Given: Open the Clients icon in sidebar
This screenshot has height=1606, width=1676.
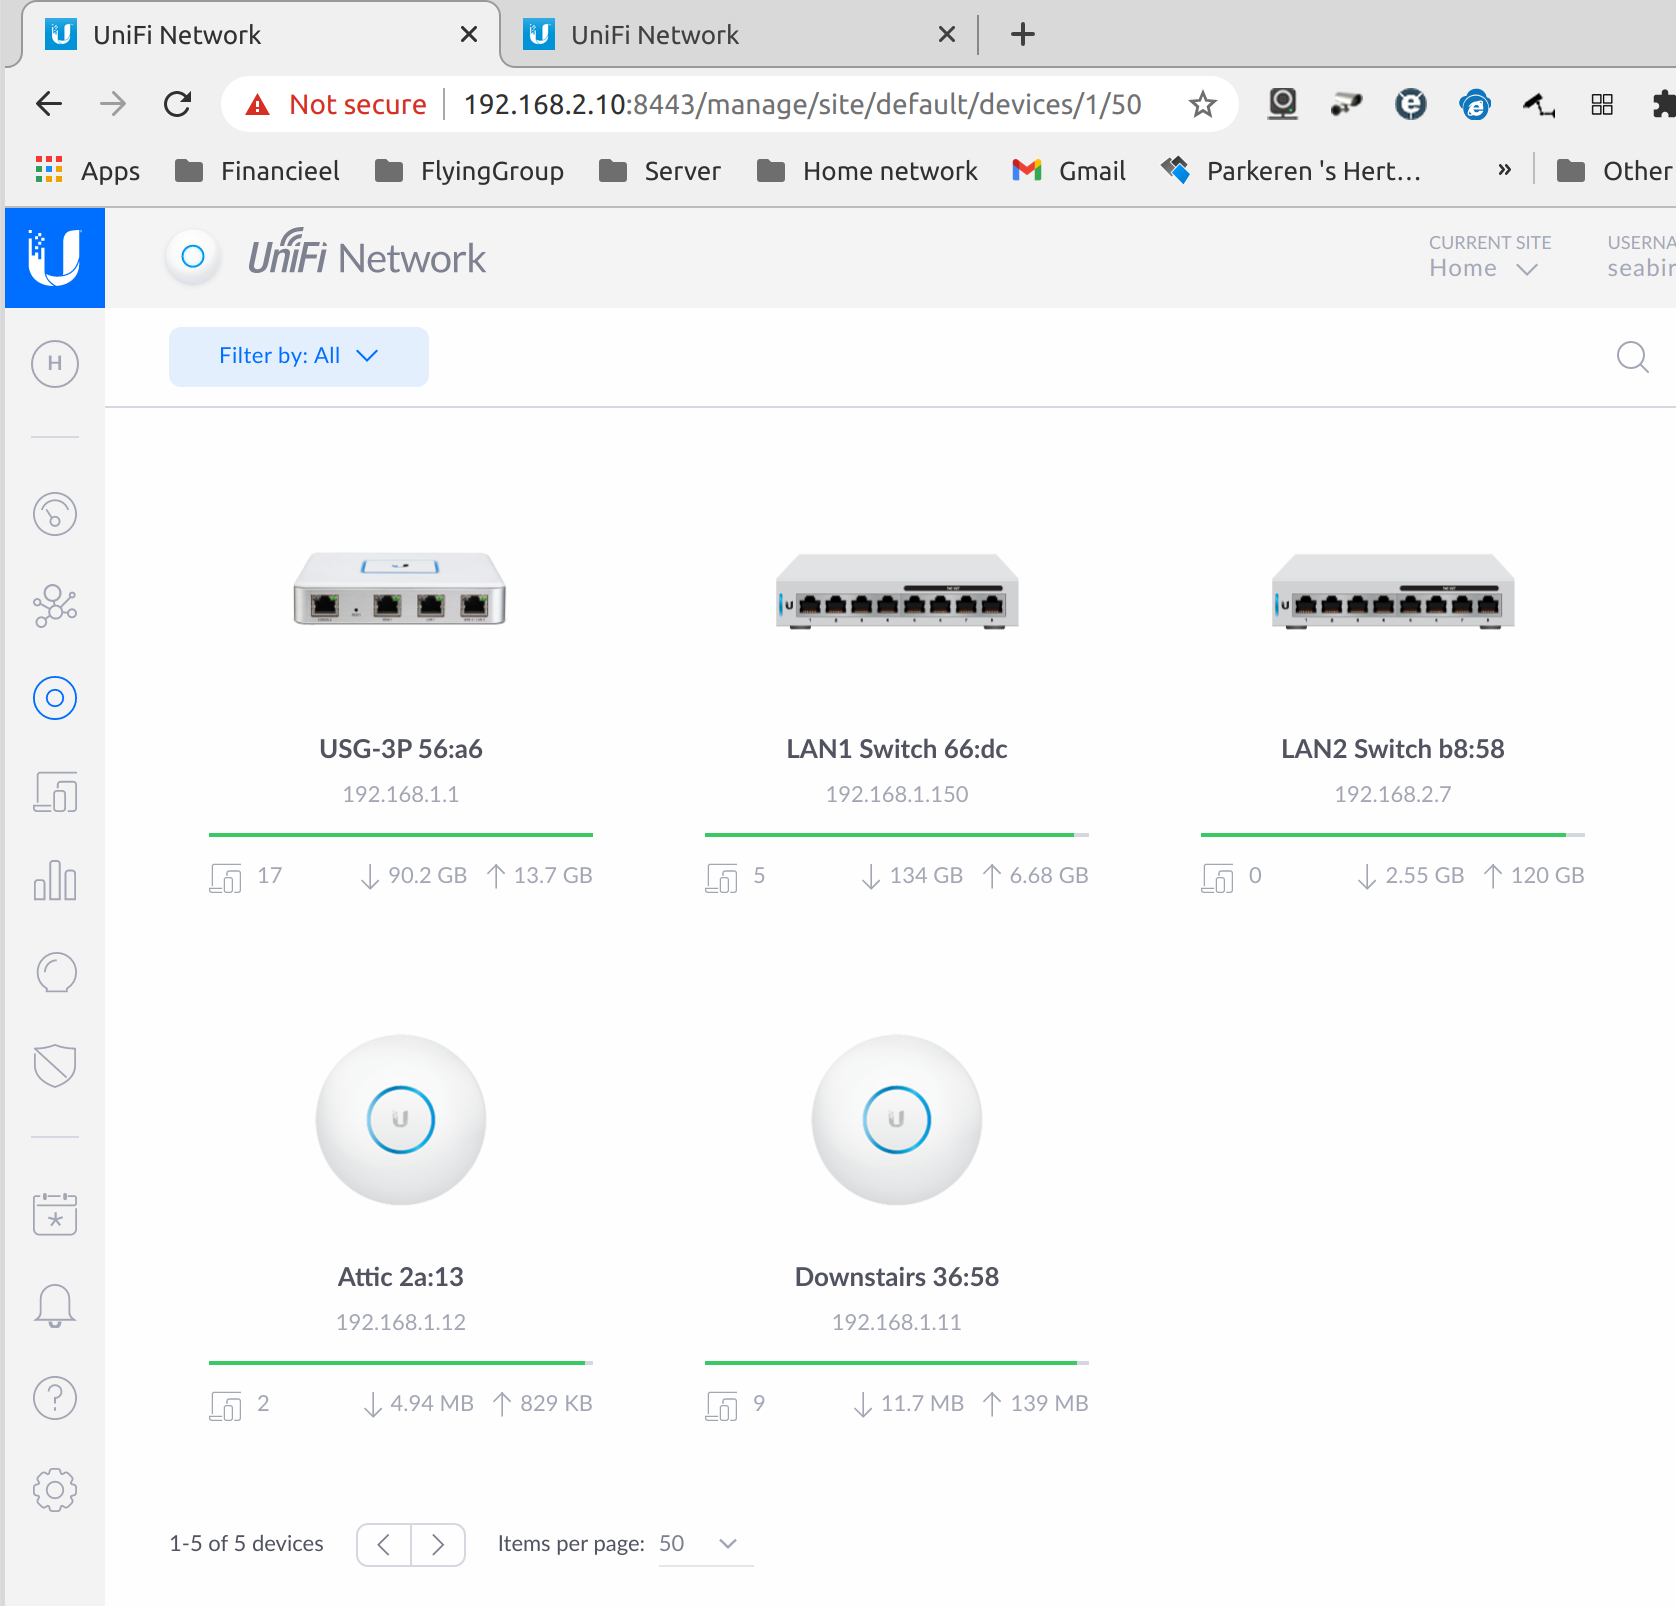Looking at the screenshot, I should pos(55,791).
